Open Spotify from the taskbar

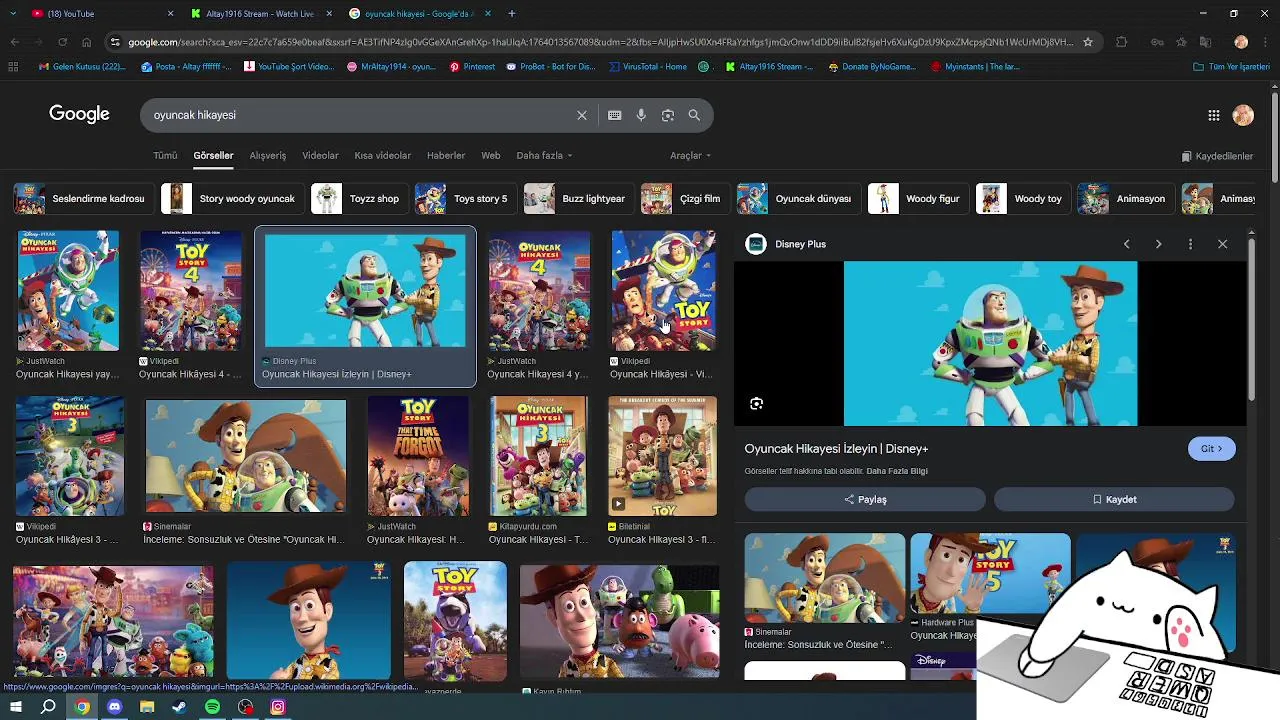(212, 707)
